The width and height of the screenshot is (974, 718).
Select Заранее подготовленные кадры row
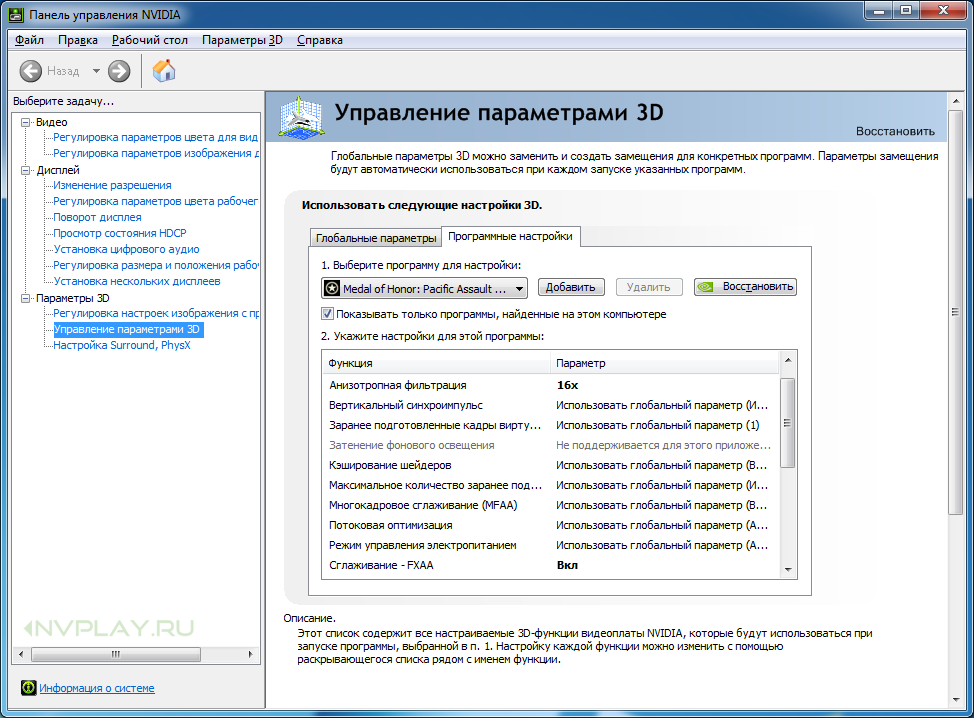pyautogui.click(x=550, y=425)
